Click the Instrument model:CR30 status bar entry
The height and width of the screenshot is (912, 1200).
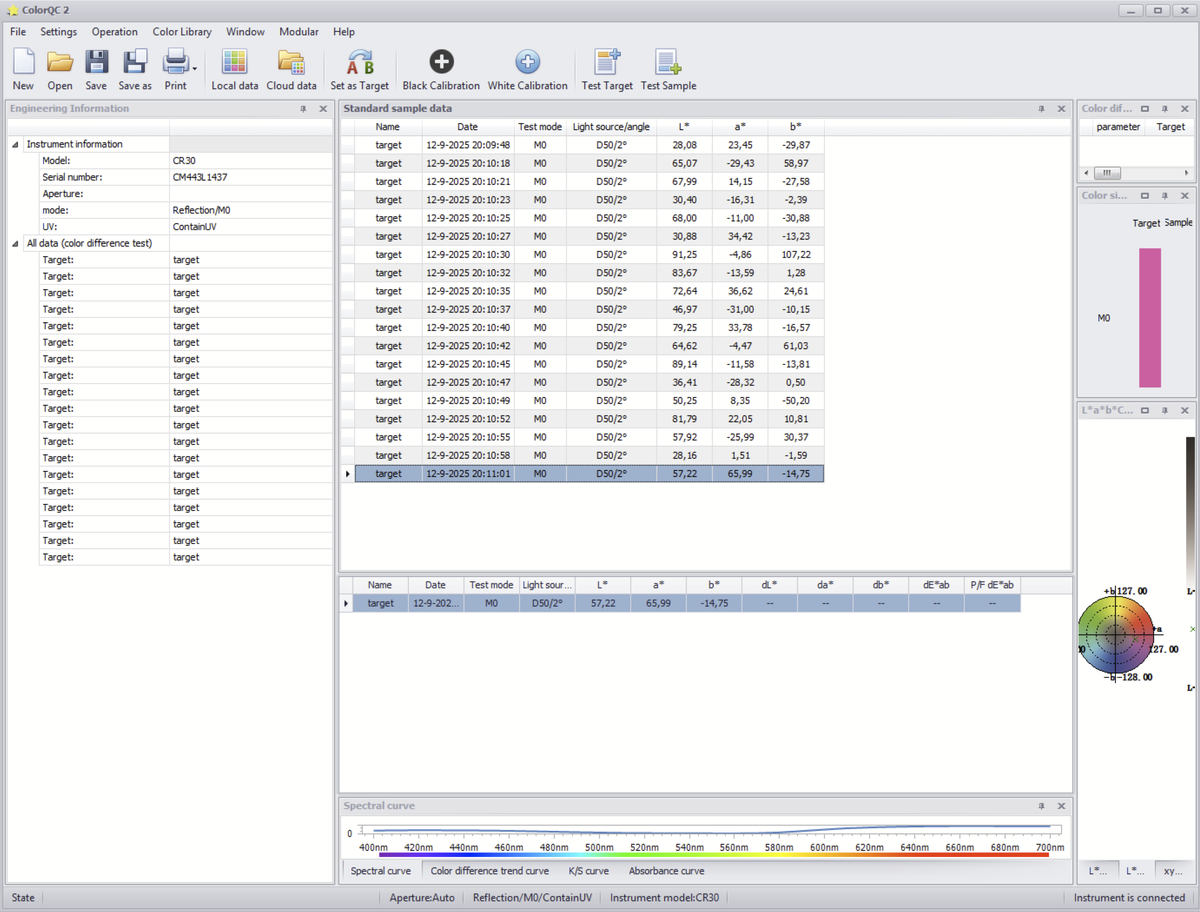pos(665,898)
